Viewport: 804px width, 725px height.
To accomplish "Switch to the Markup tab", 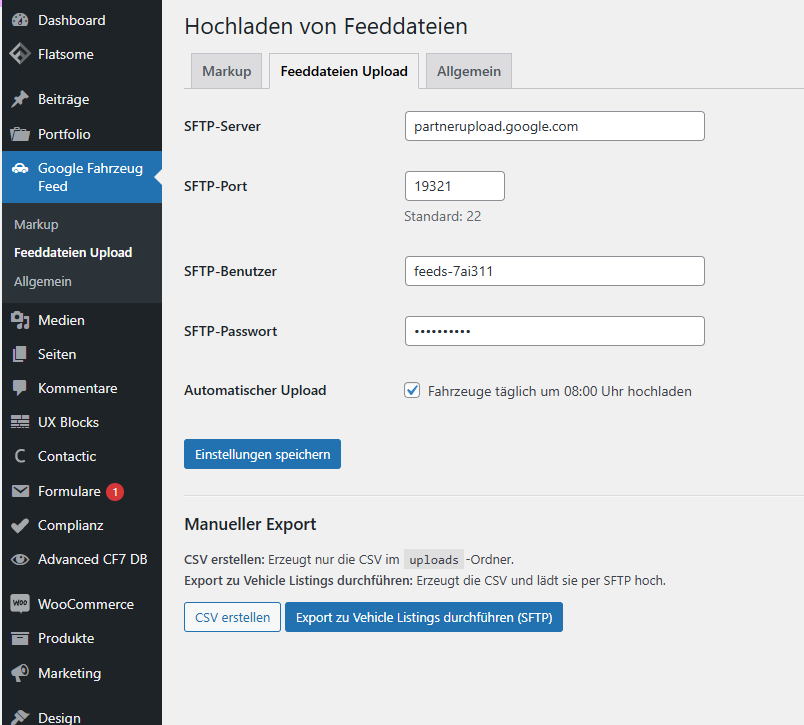I will pos(227,72).
